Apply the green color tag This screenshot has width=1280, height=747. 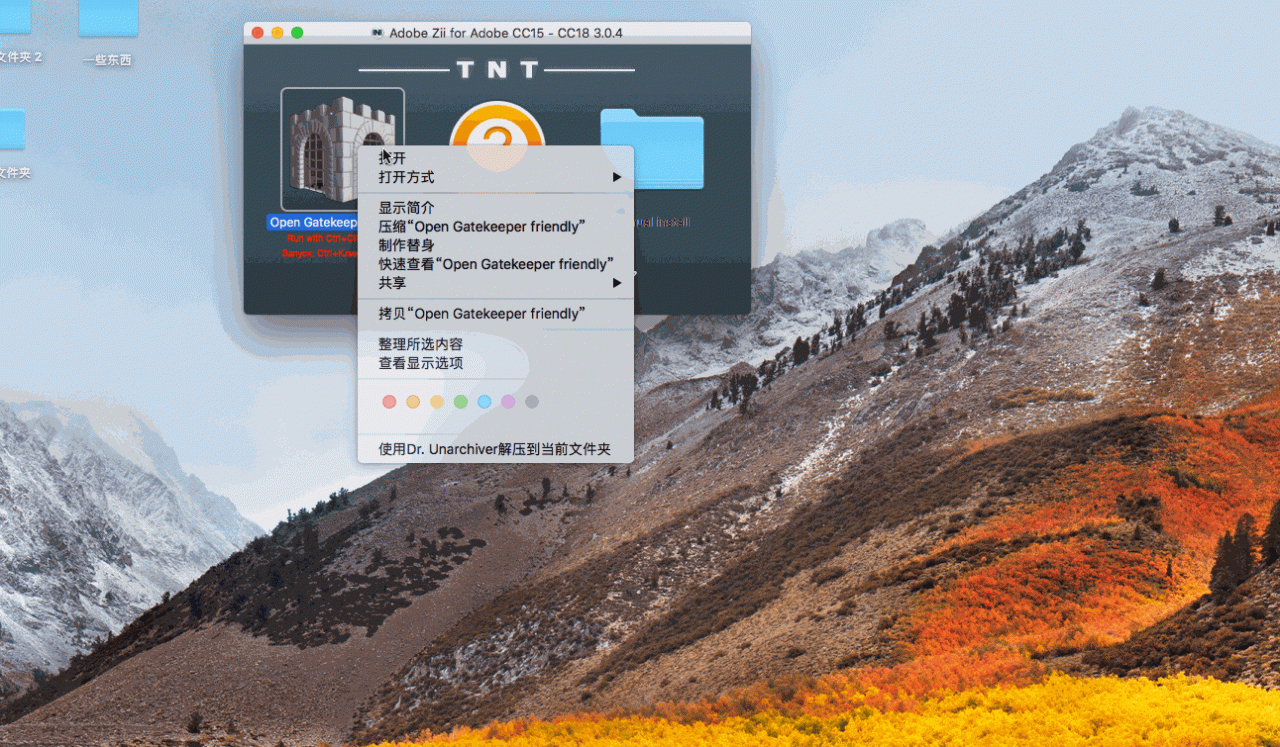point(461,402)
